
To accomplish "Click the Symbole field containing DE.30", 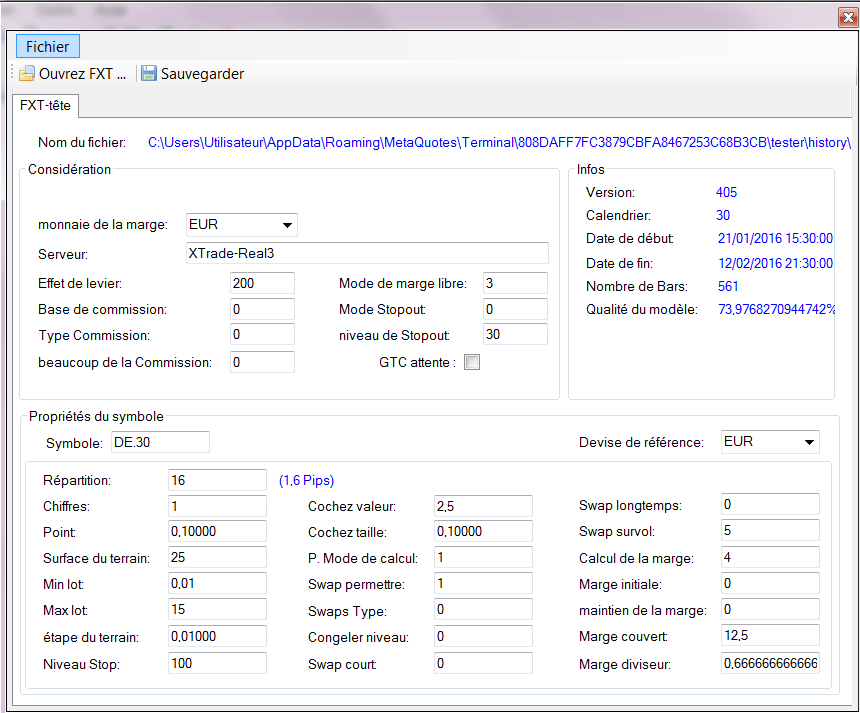I will (160, 442).
